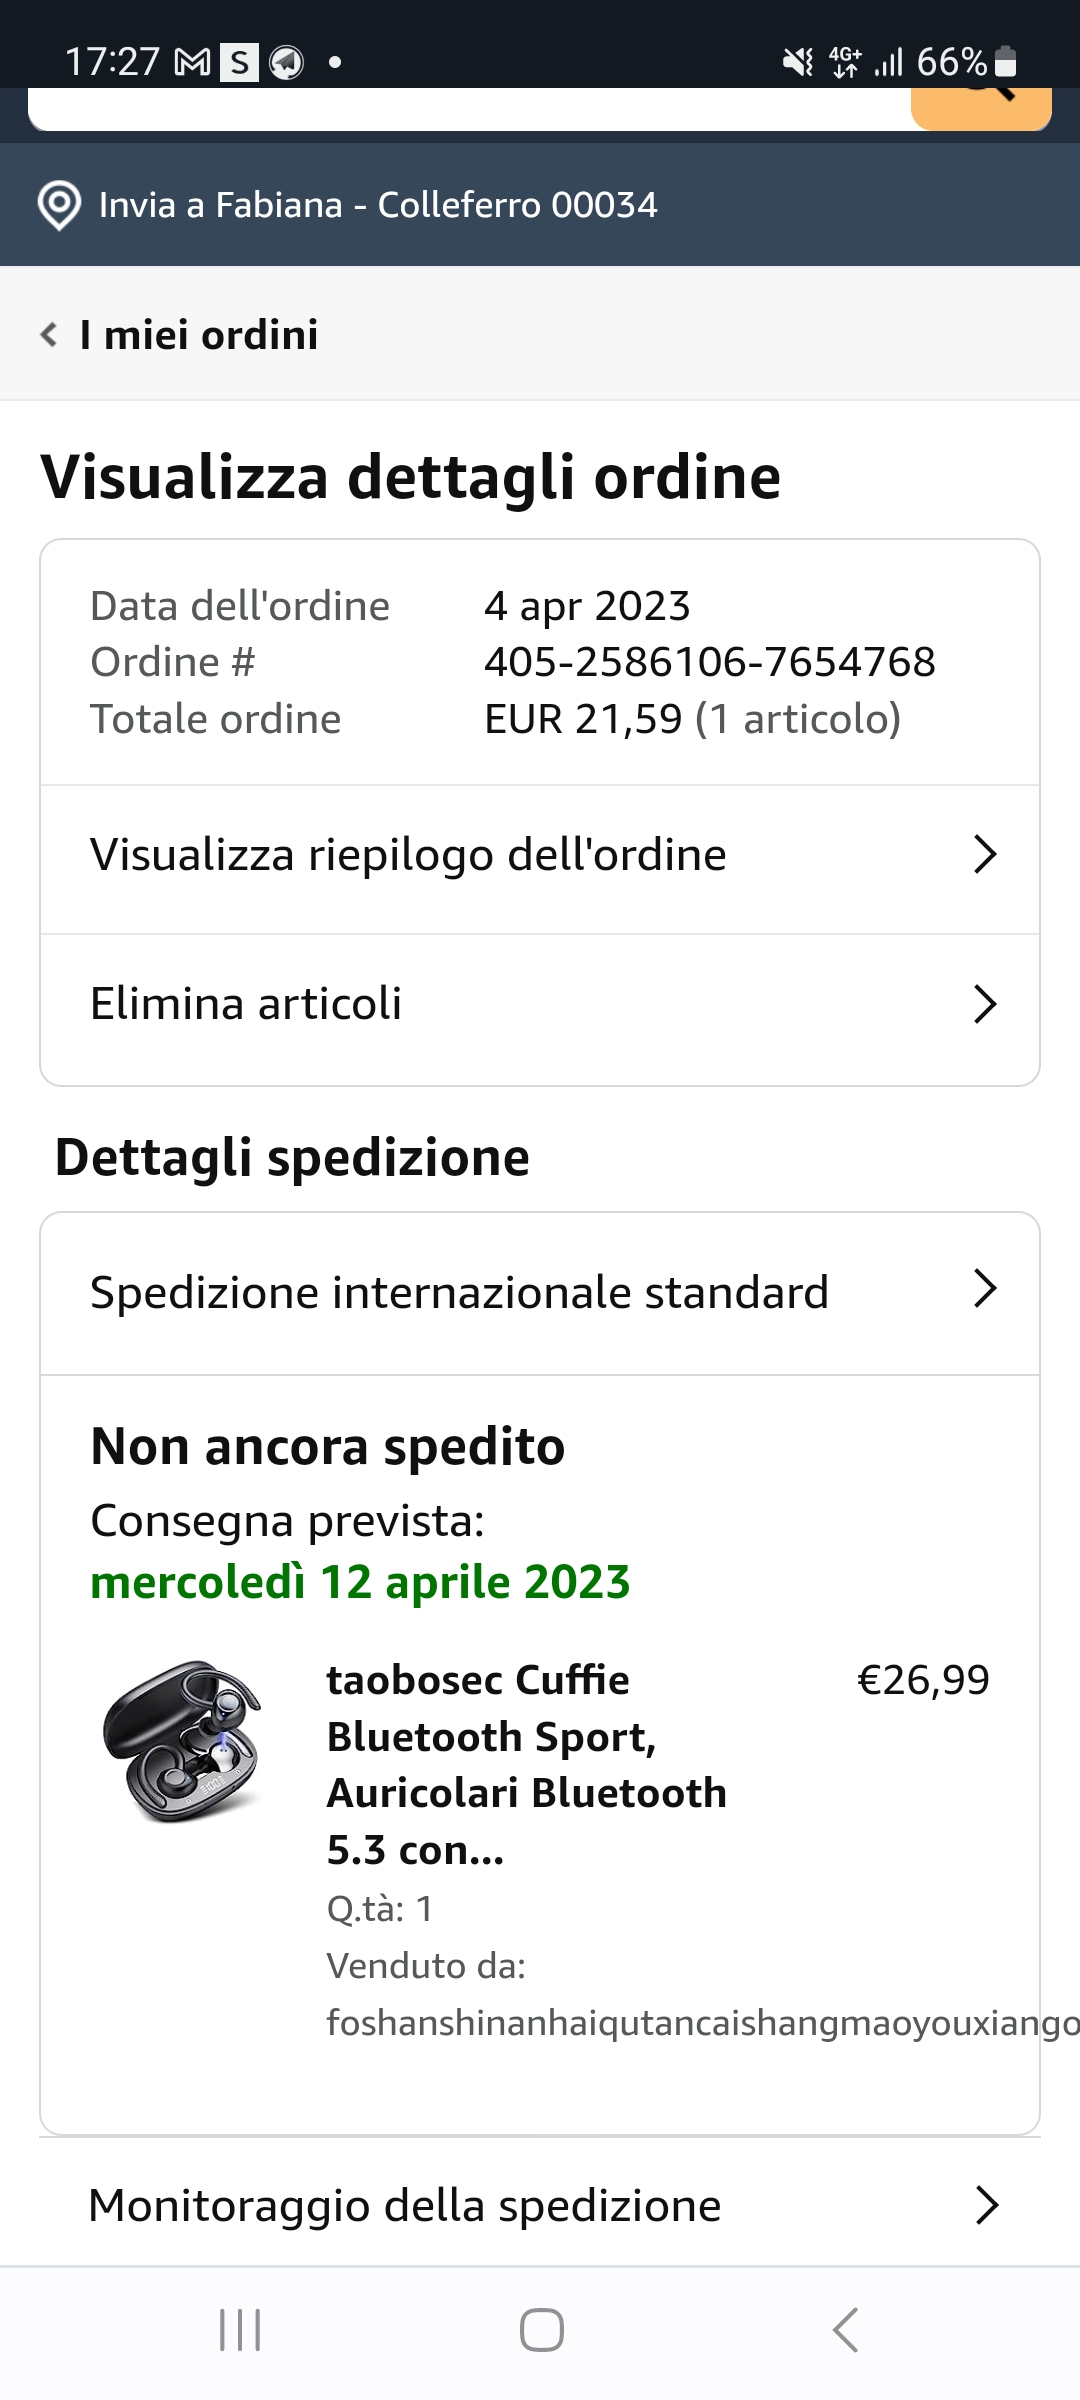
Task: Open the Elimina articoli row
Action: 246,1004
